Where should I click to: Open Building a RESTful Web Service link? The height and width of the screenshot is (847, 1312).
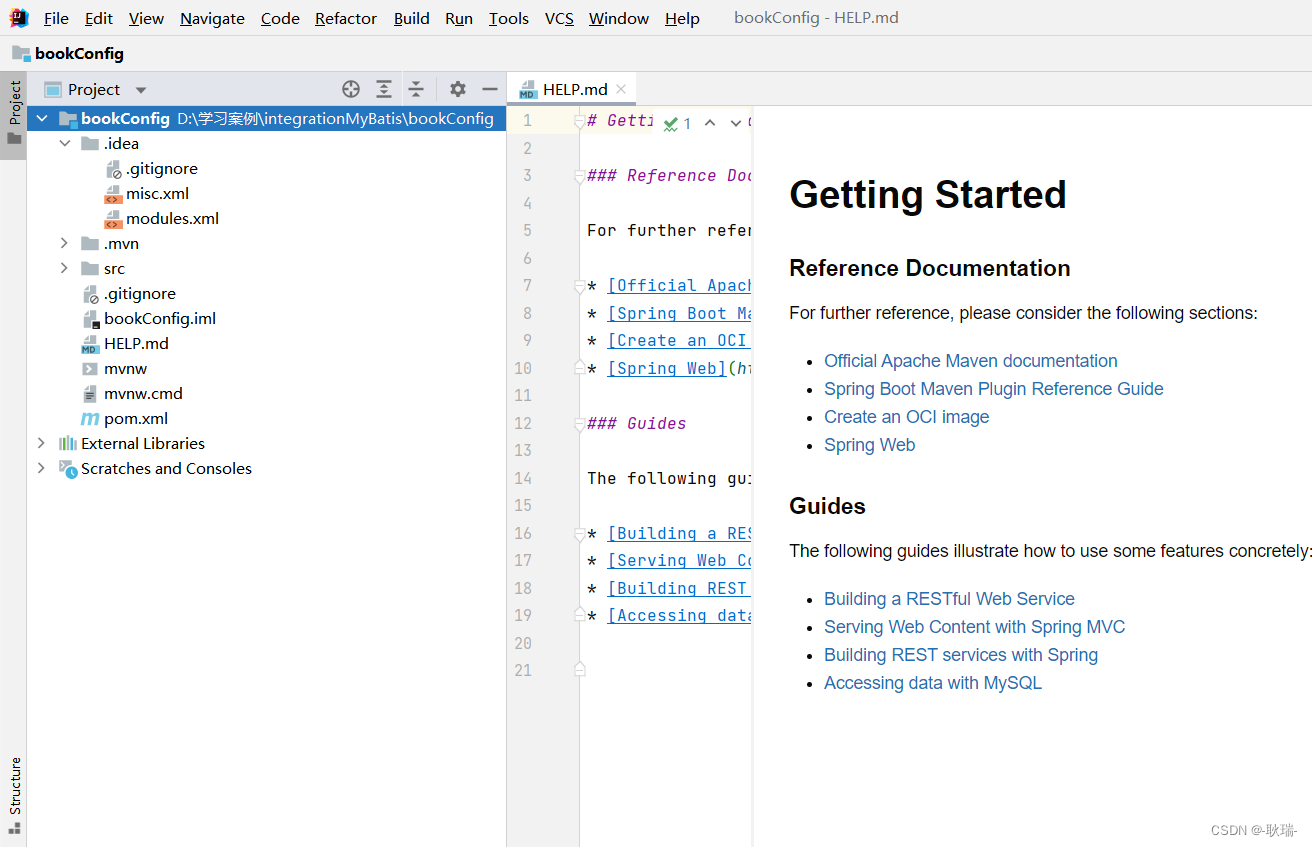click(949, 599)
